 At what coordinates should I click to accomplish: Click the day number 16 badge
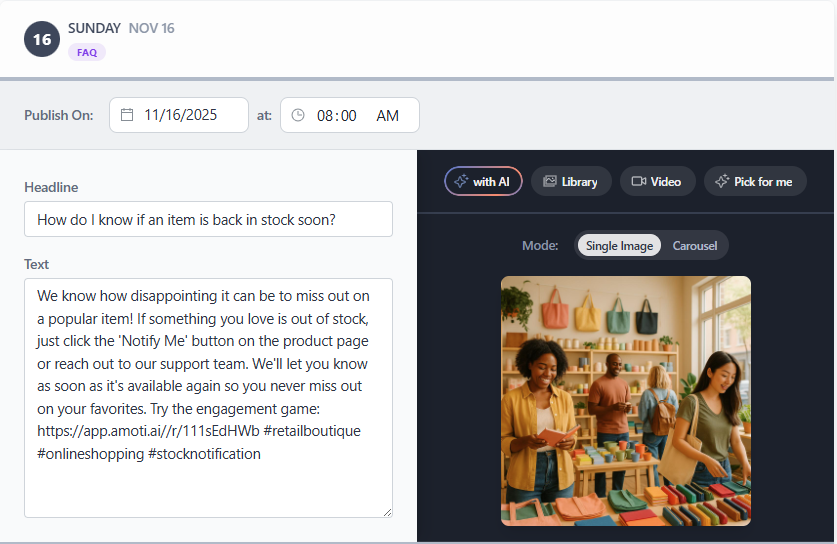click(x=42, y=39)
